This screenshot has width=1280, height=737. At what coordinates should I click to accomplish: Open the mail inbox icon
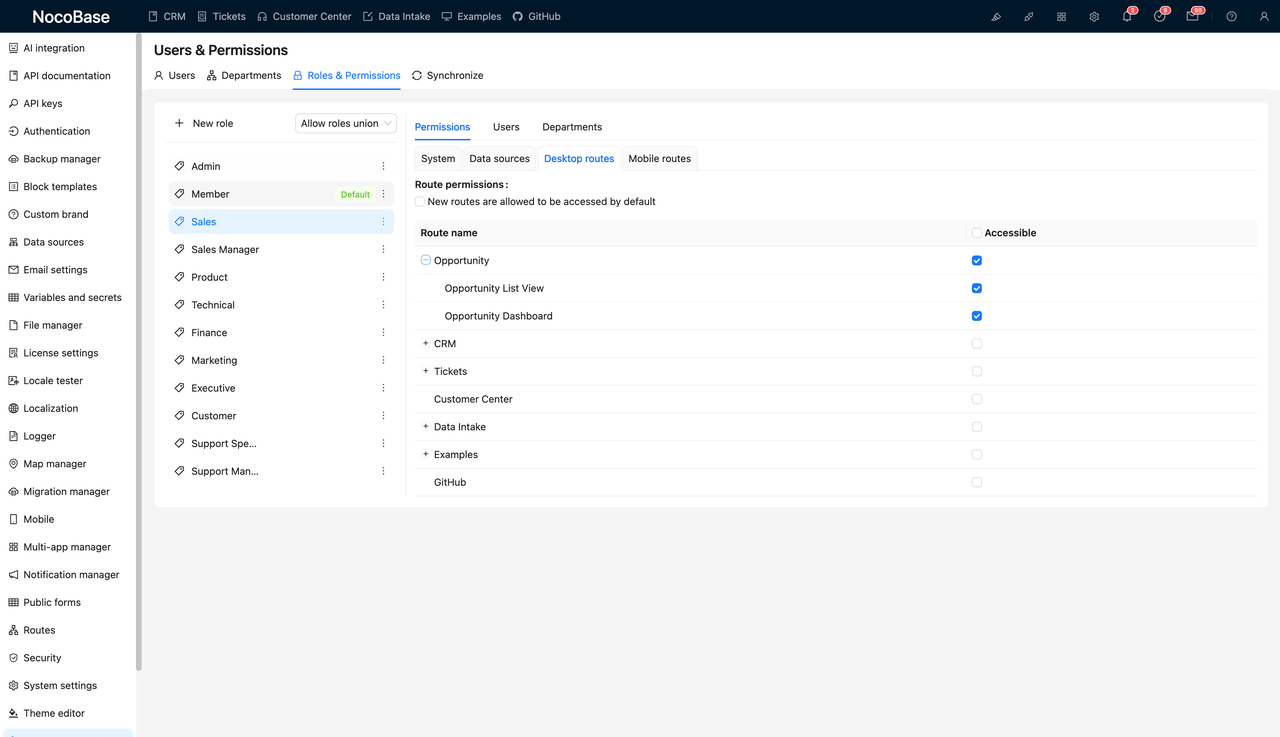[1192, 17]
